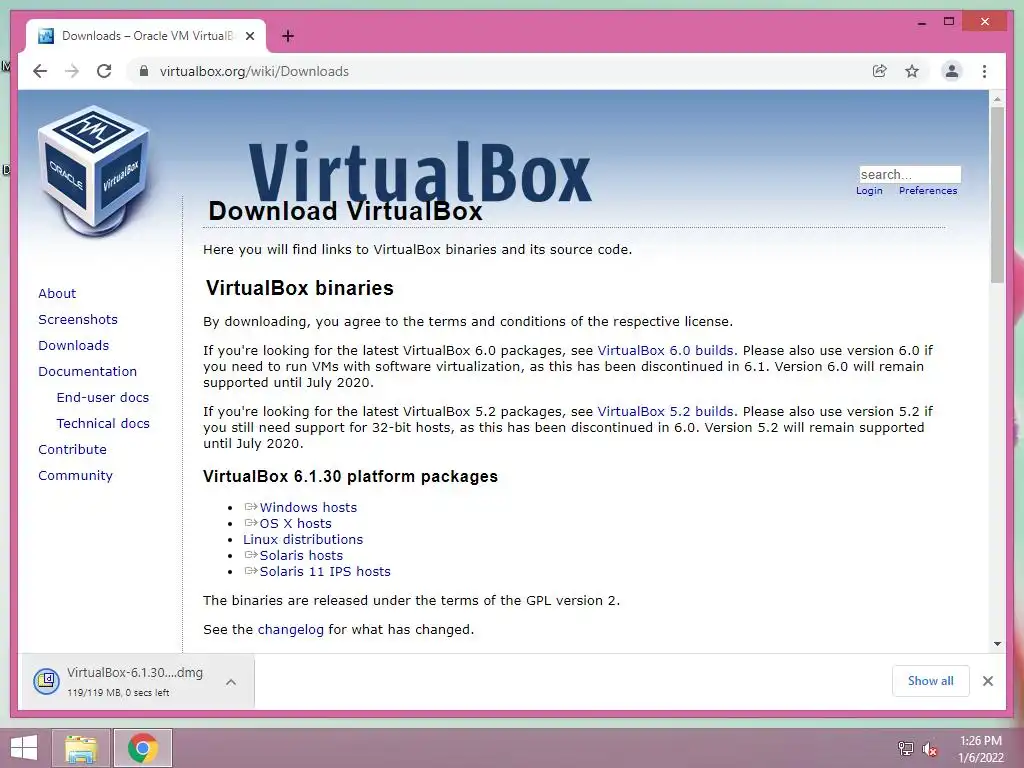The image size is (1024, 768).
Task: Bookmark this page with the star icon
Action: point(912,71)
